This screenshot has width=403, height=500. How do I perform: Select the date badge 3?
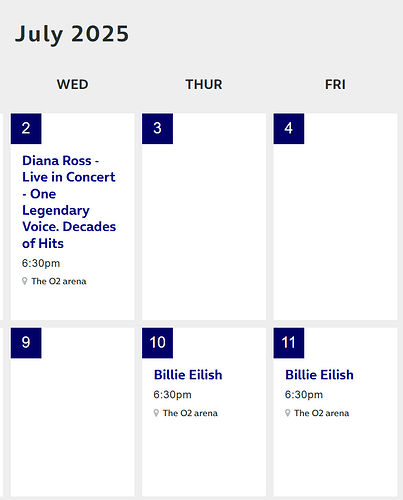click(x=157, y=129)
